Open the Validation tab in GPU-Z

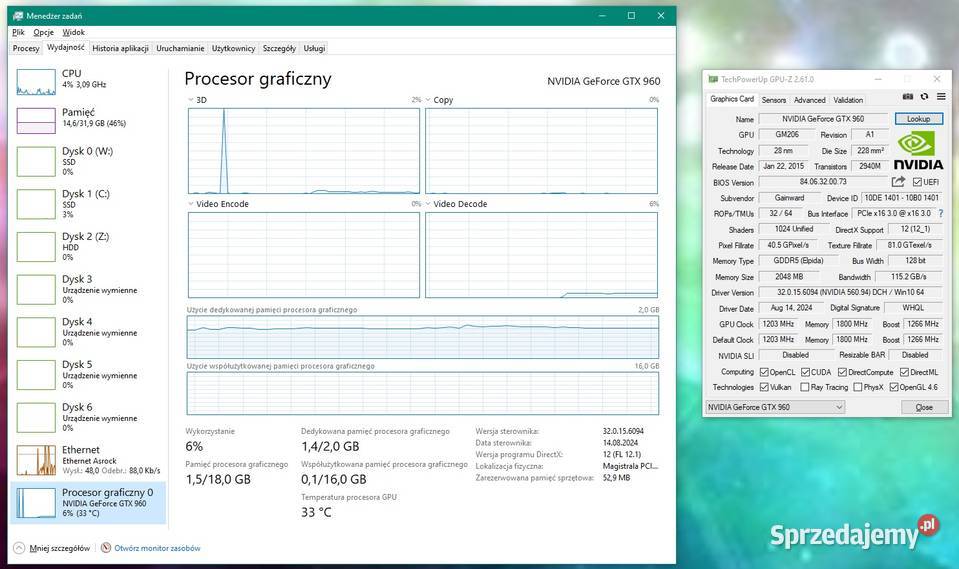coord(848,100)
